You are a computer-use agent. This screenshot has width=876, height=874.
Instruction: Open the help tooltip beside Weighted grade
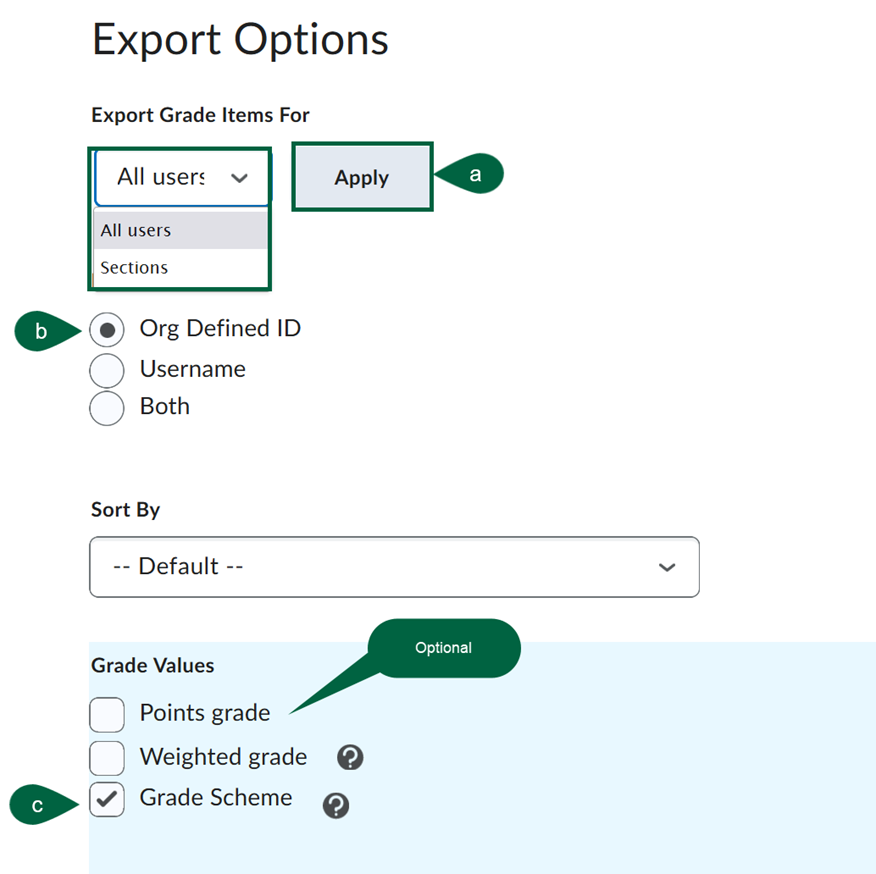[x=348, y=758]
